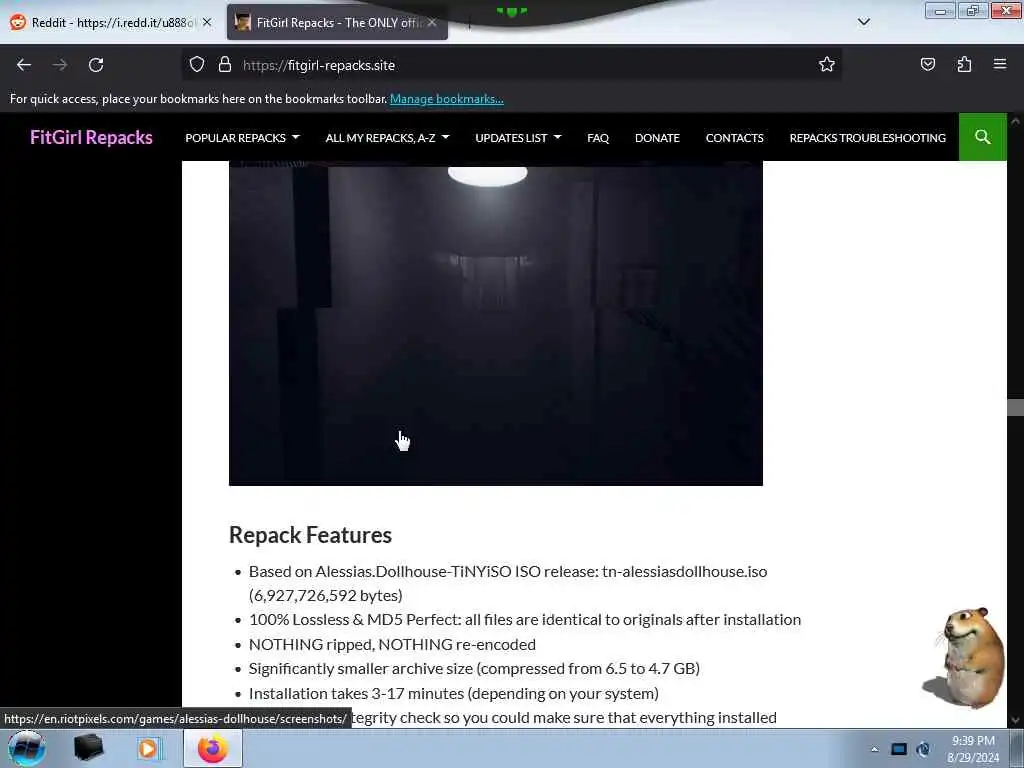Open the monitor tray icon
The image size is (1024, 768).
point(899,749)
